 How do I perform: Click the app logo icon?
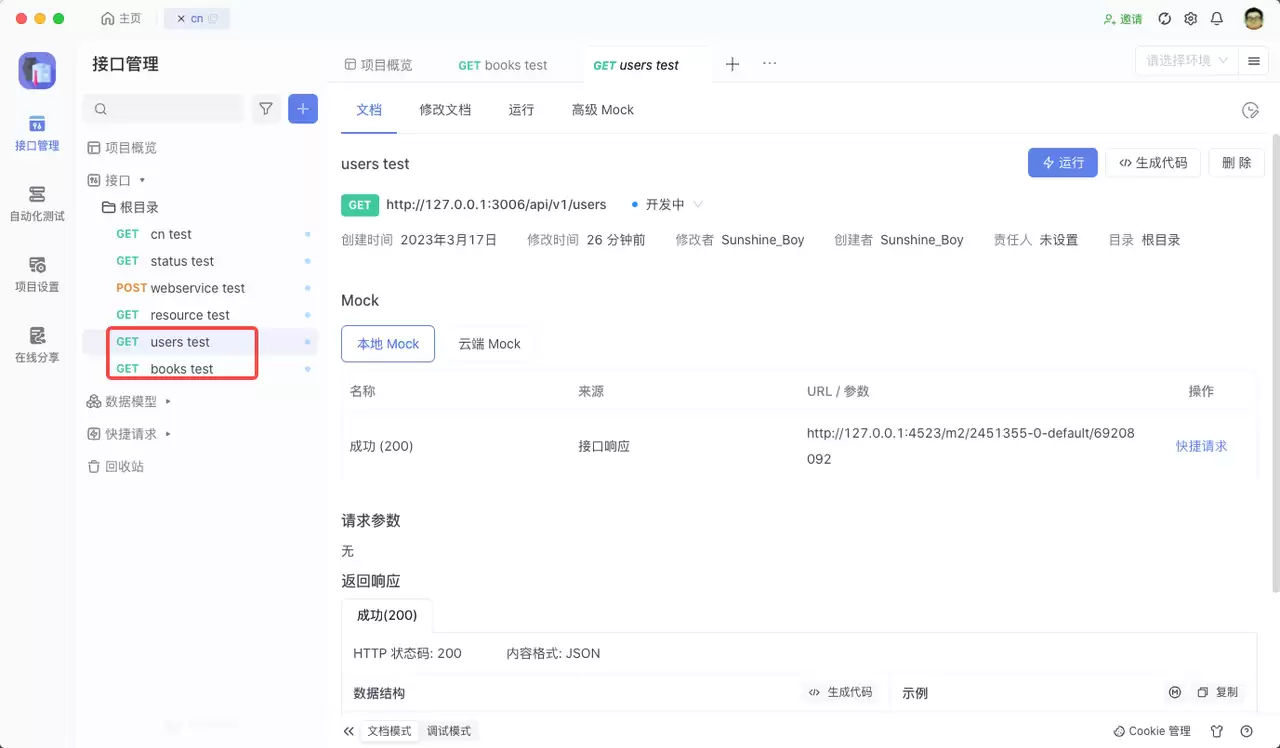tap(37, 71)
